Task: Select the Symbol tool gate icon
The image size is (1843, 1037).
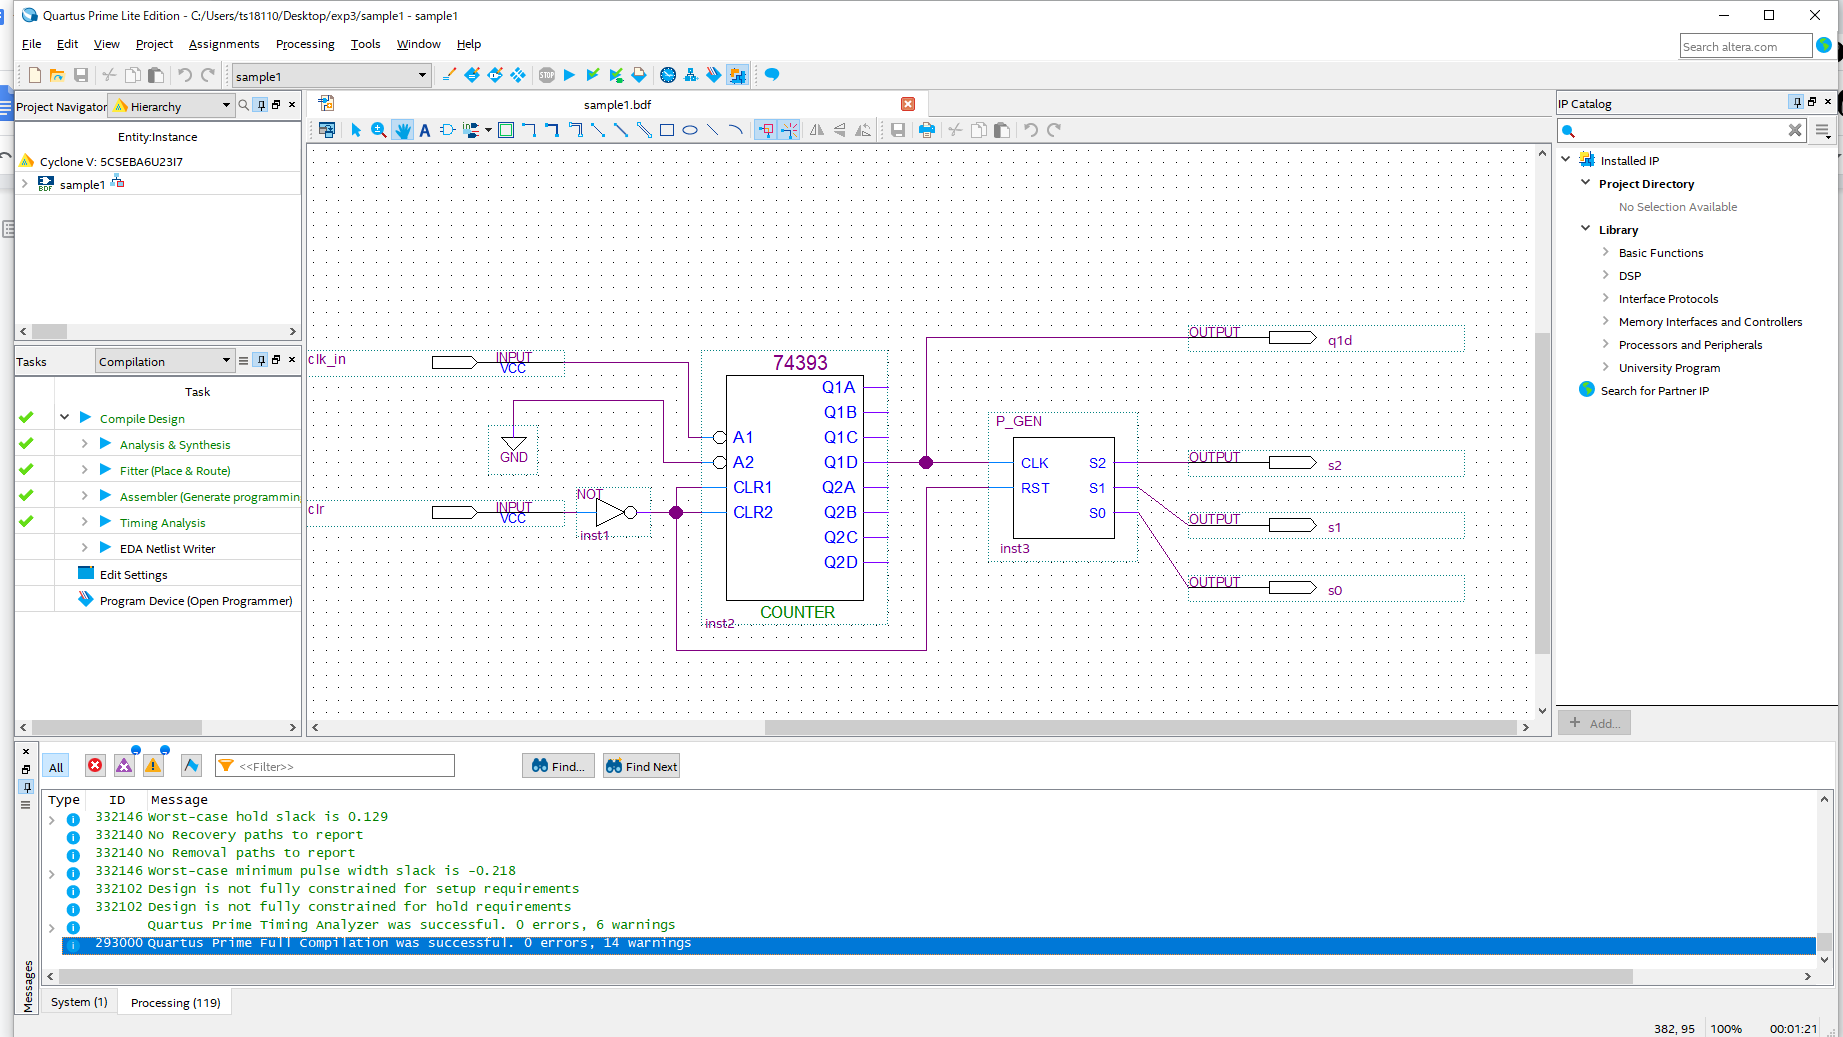Action: (447, 130)
